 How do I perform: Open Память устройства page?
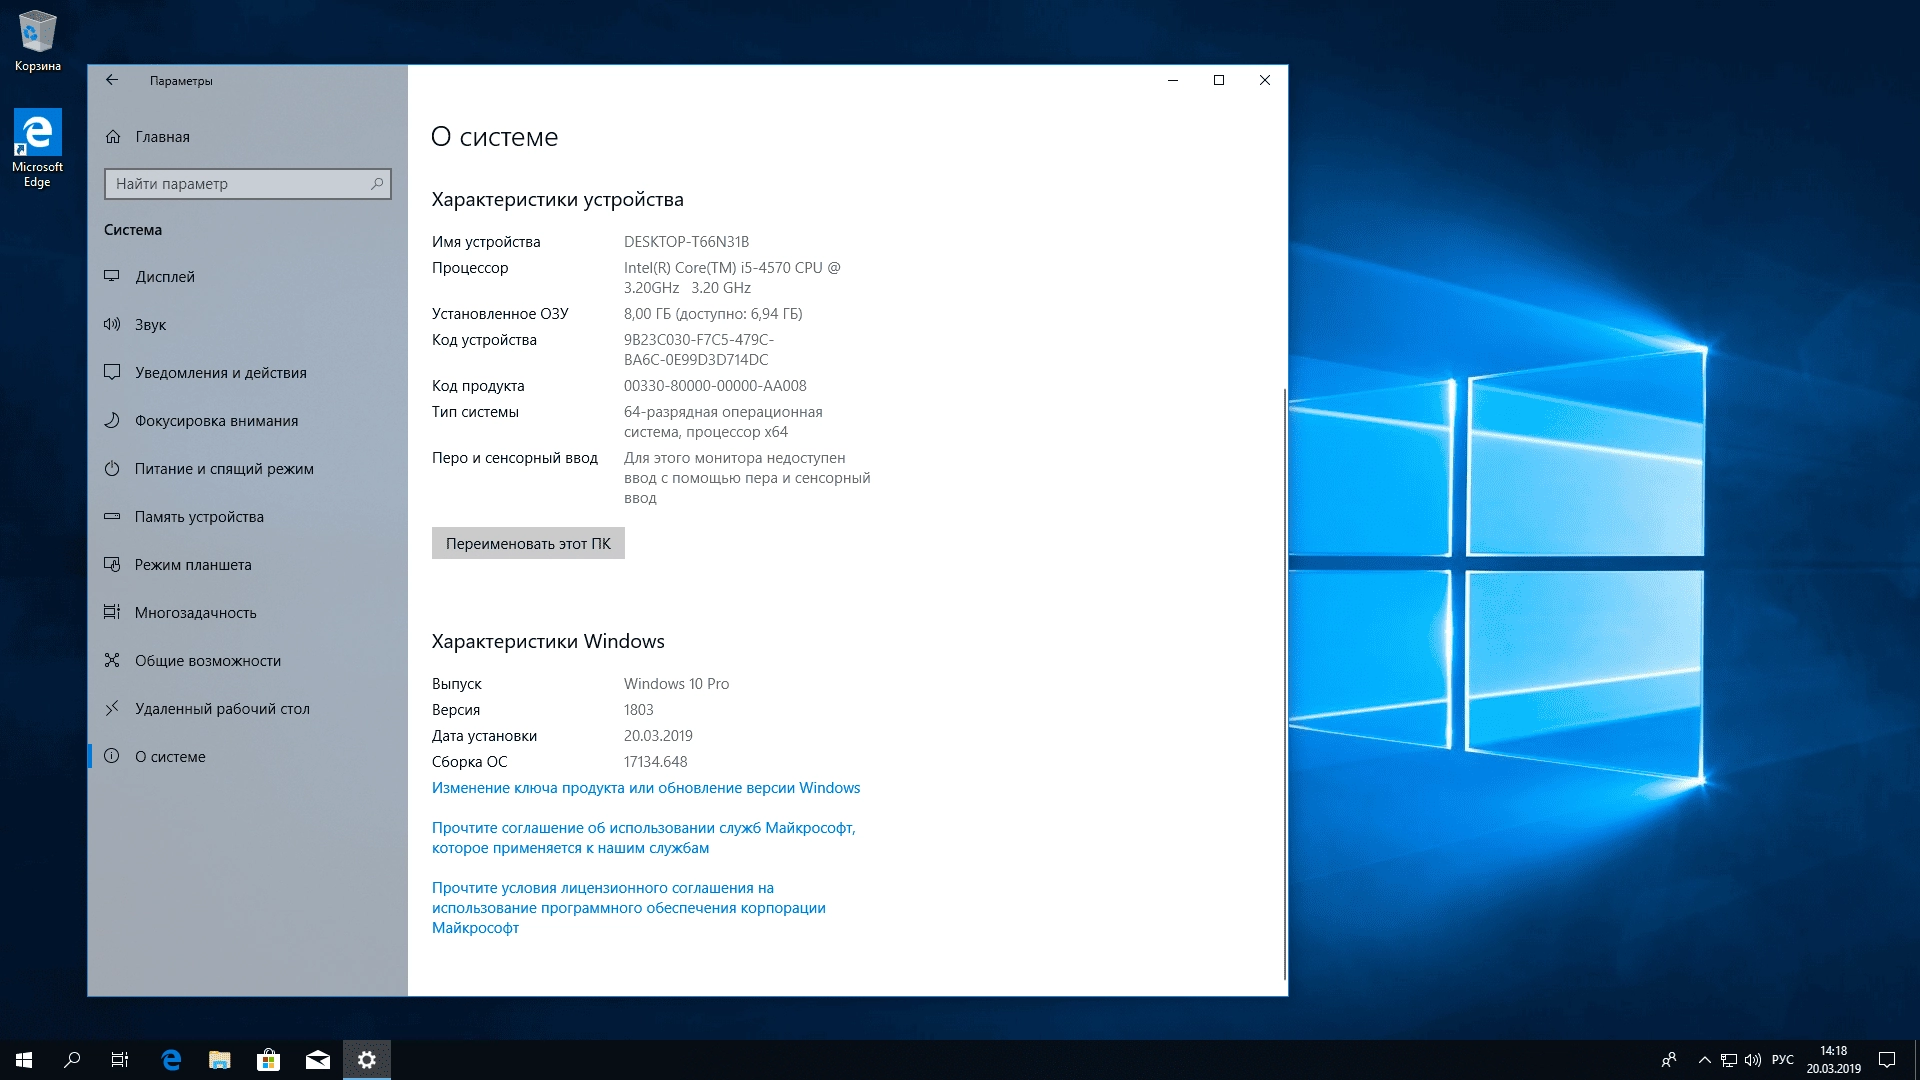[248, 516]
